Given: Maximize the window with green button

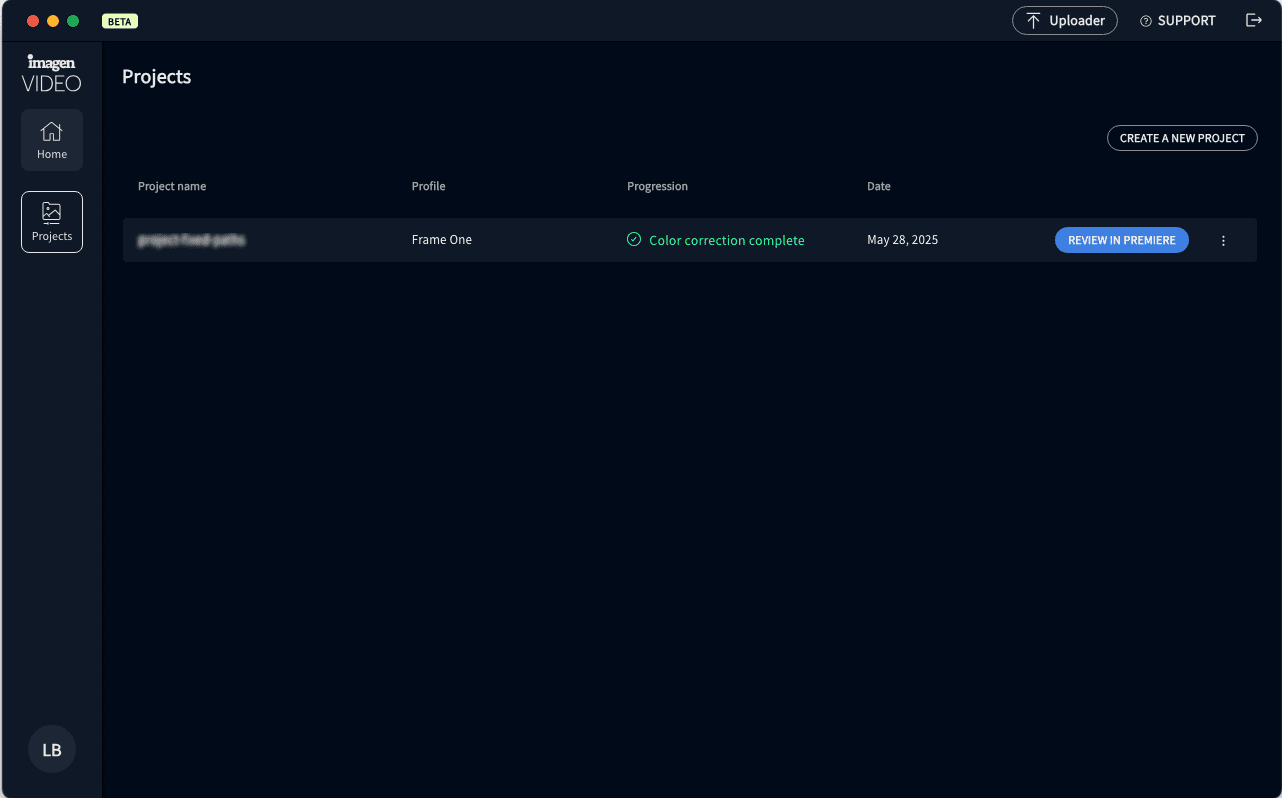Looking at the screenshot, I should click(73, 21).
